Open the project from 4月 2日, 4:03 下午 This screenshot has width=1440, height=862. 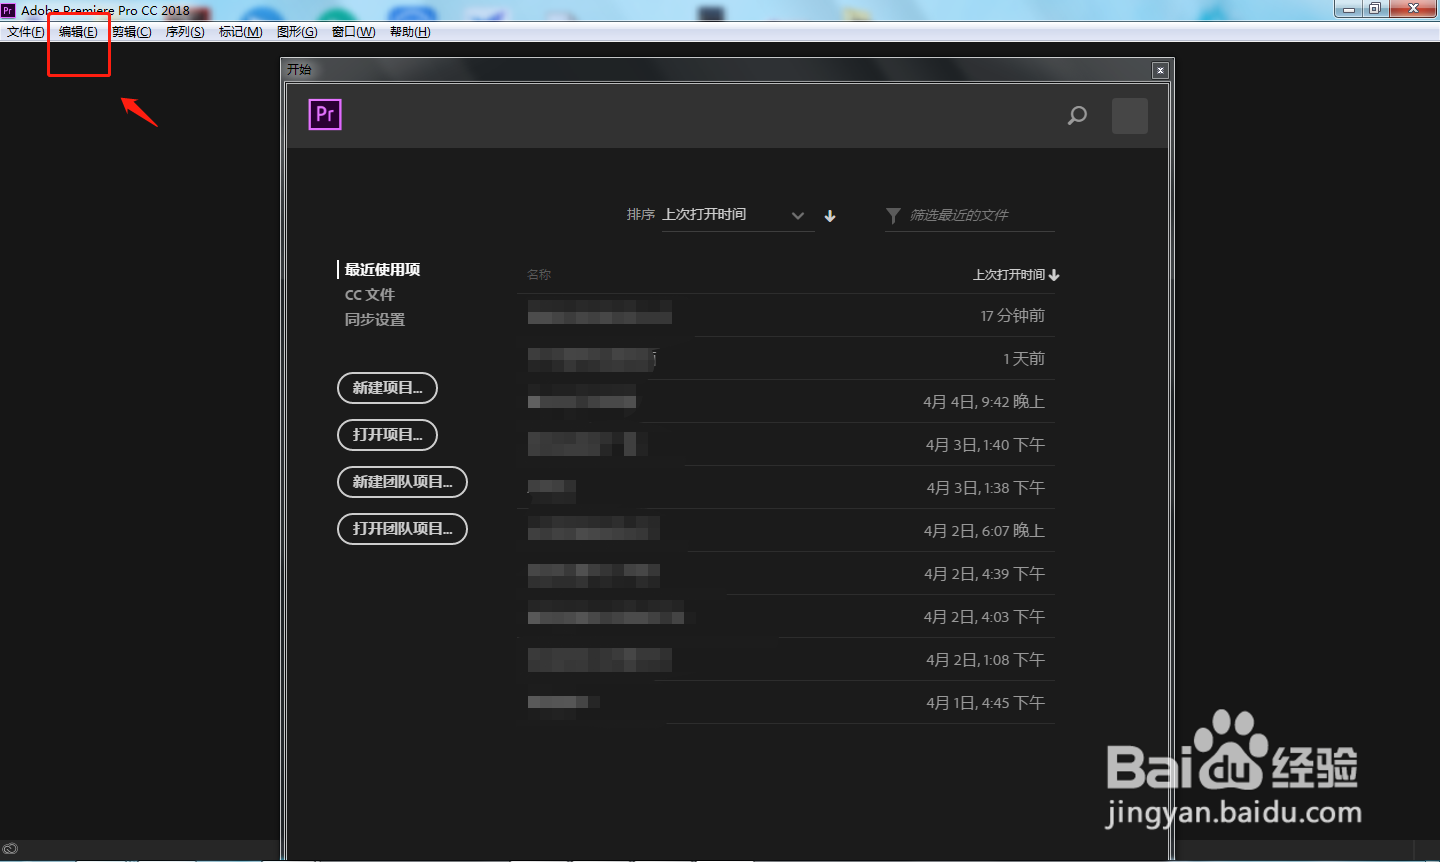(786, 616)
